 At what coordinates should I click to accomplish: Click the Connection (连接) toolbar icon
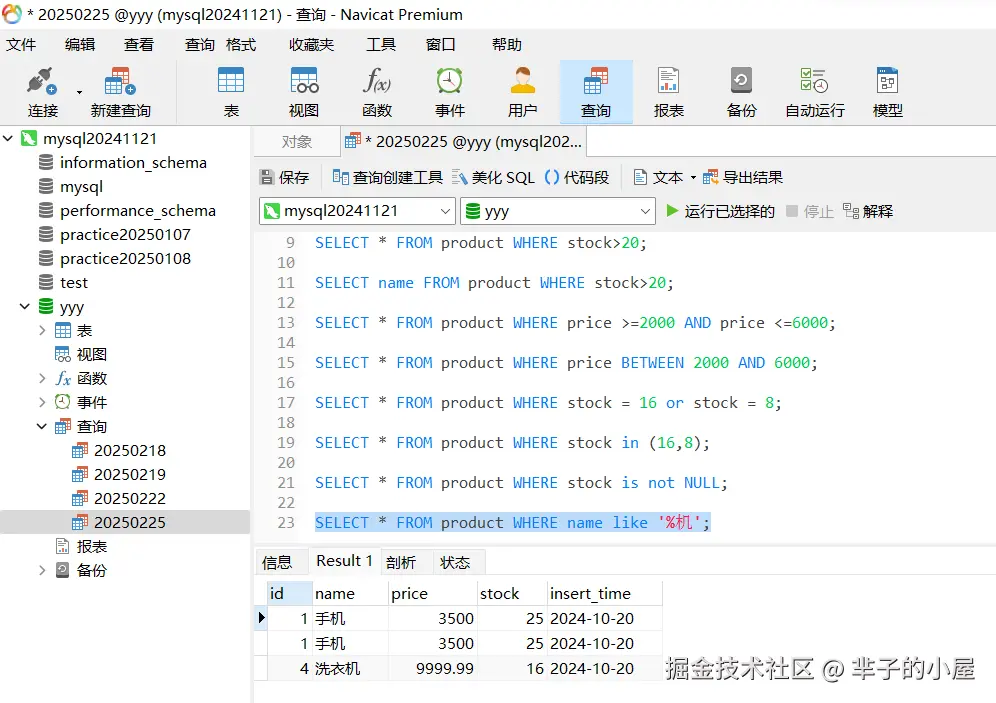(43, 93)
